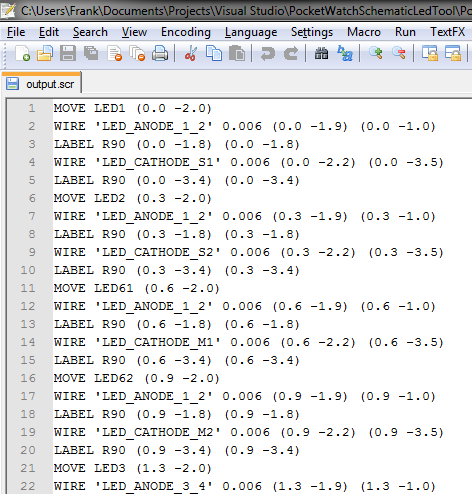
Task: Click the Synchronize Vertical Scrolling icon
Action: (430, 53)
